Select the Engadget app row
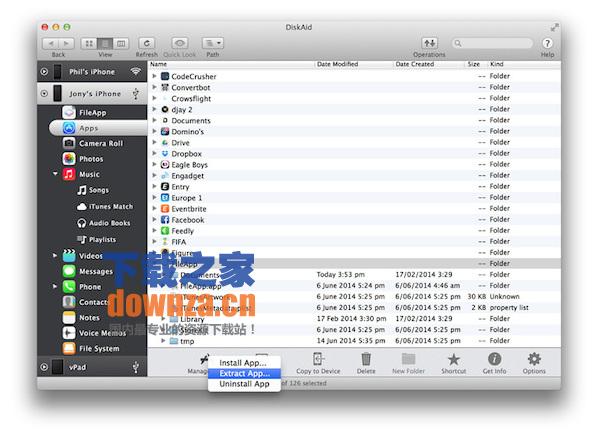The width and height of the screenshot is (600, 430). [x=354, y=176]
